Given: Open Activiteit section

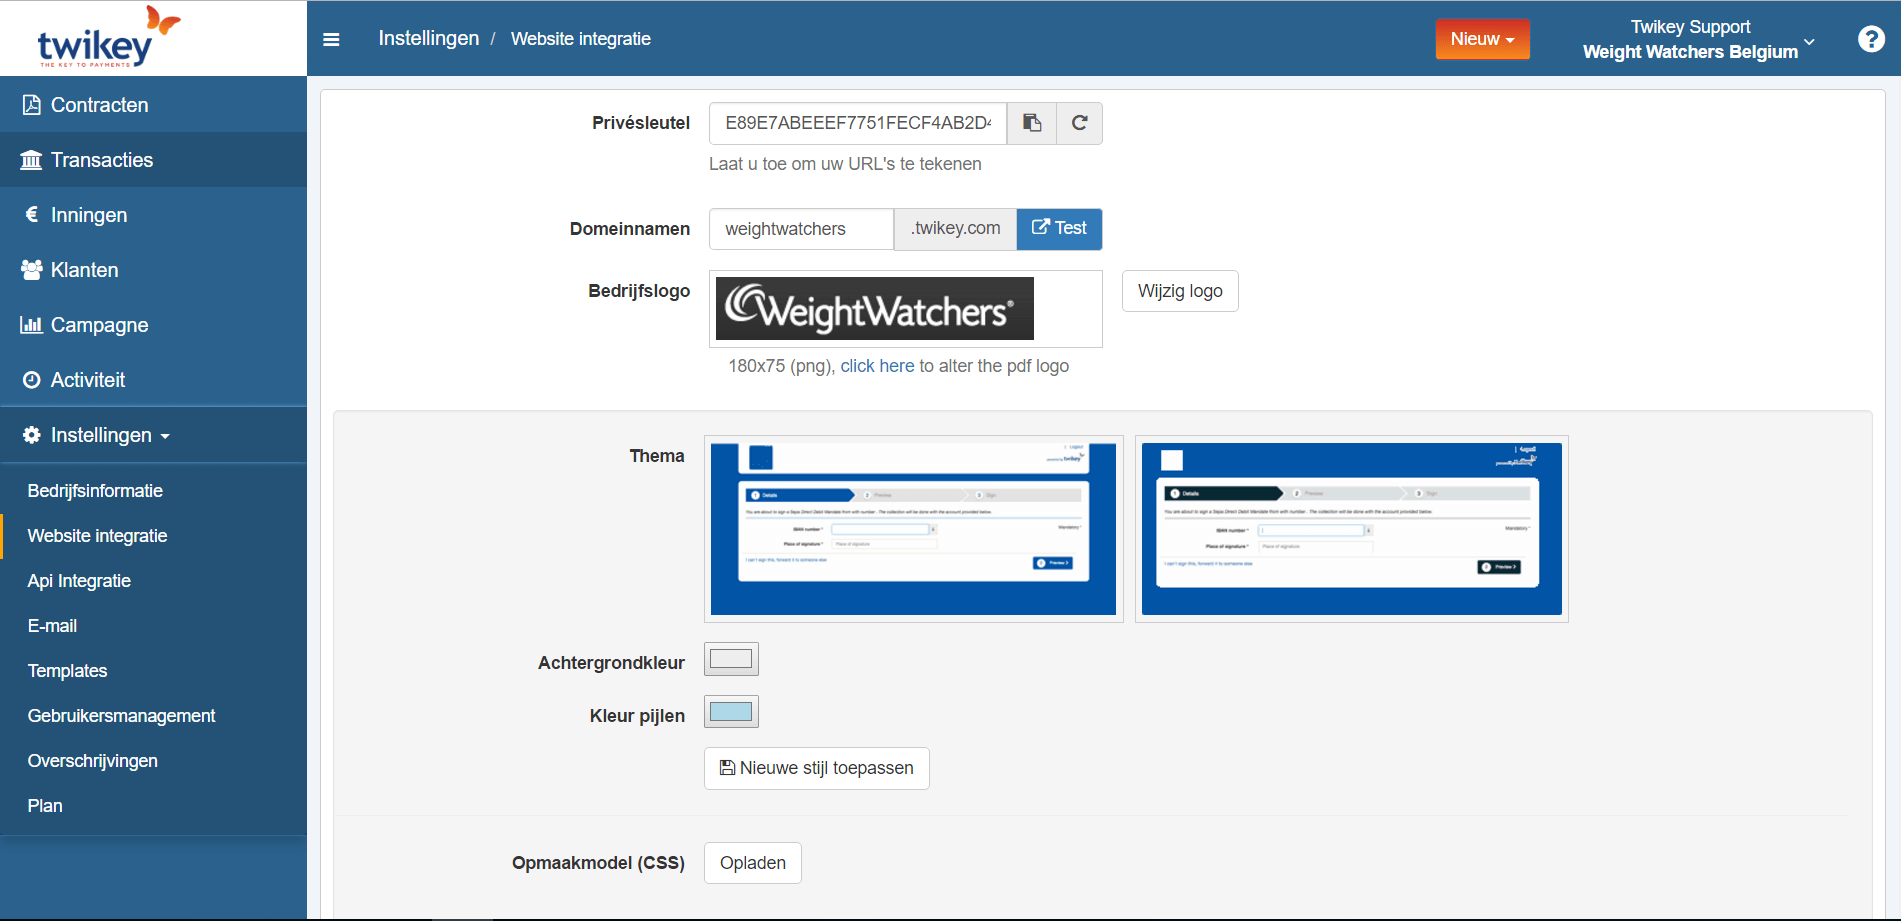Looking at the screenshot, I should tap(153, 380).
